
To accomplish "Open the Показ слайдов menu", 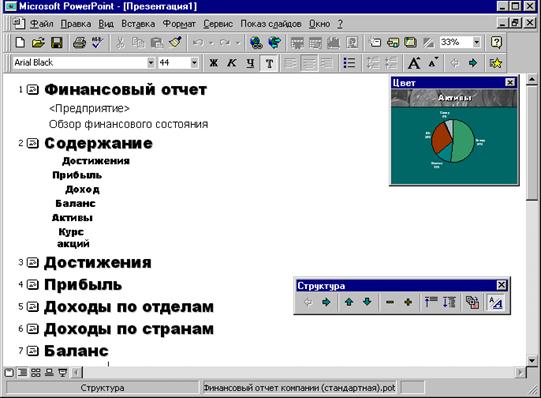I will (271, 24).
